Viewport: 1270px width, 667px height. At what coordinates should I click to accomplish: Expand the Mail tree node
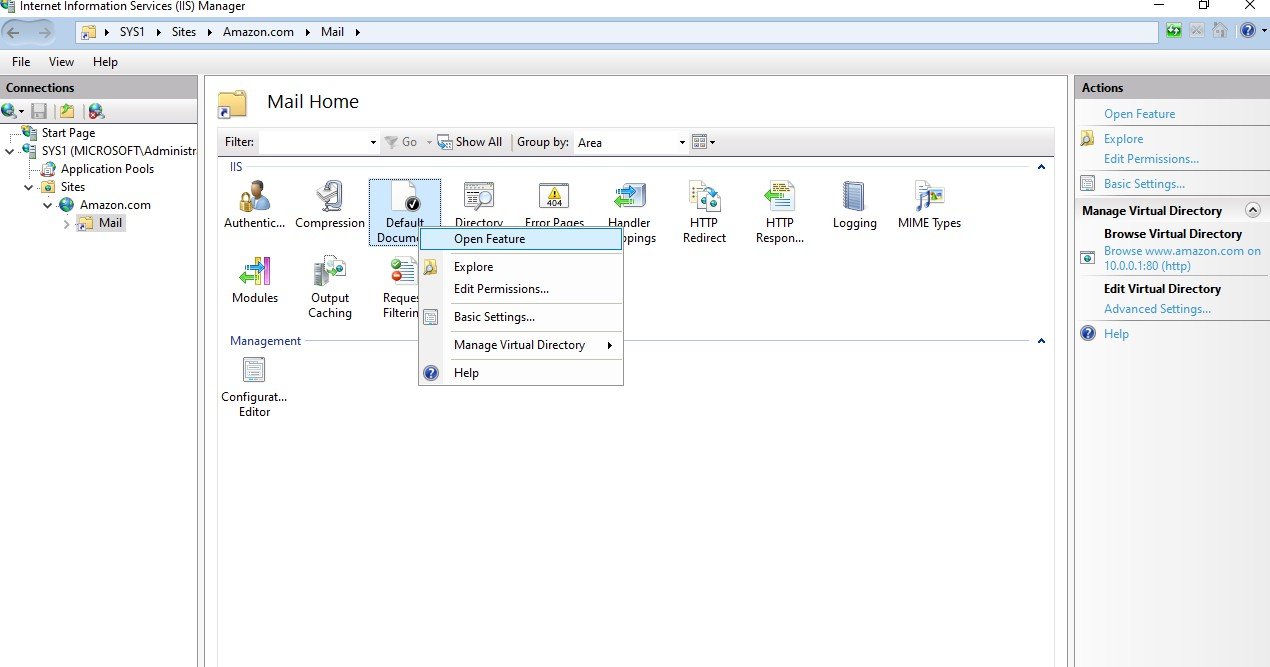coord(66,223)
